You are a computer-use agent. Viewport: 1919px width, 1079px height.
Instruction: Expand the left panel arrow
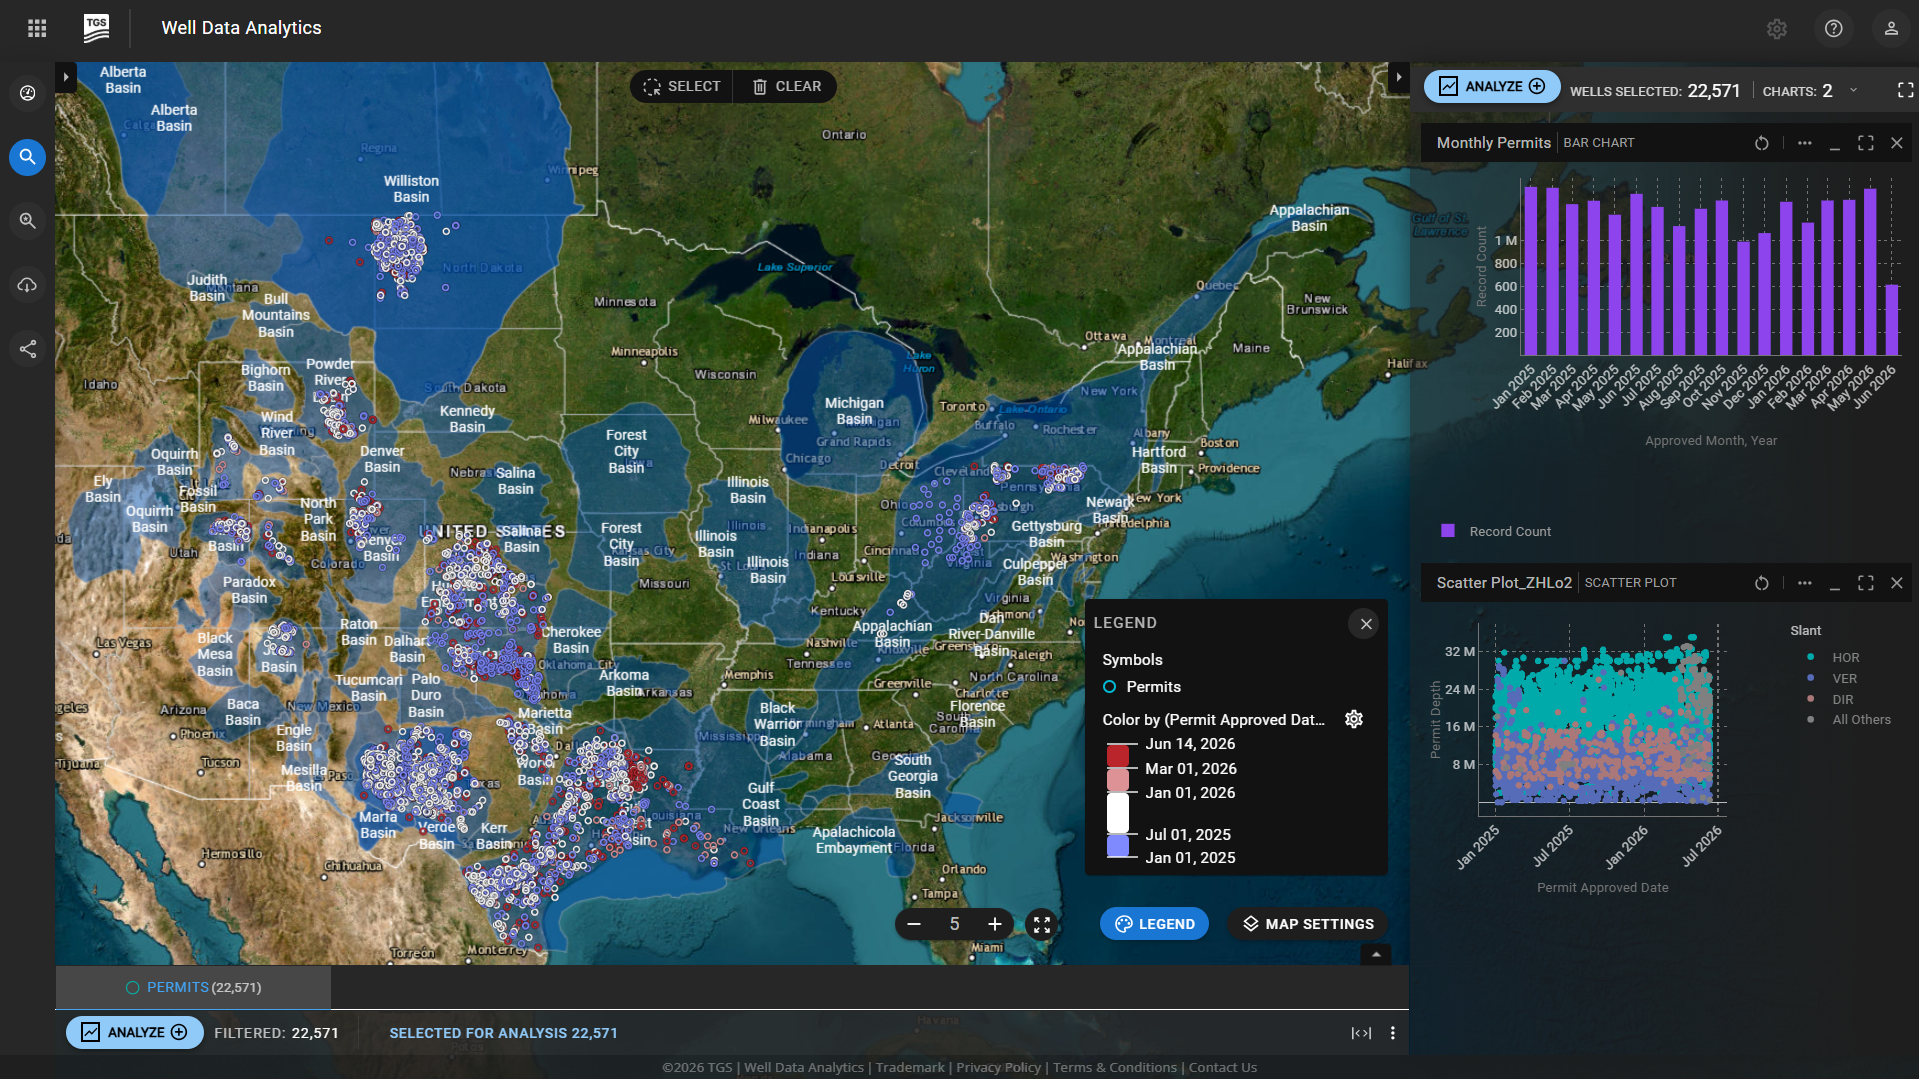point(66,77)
